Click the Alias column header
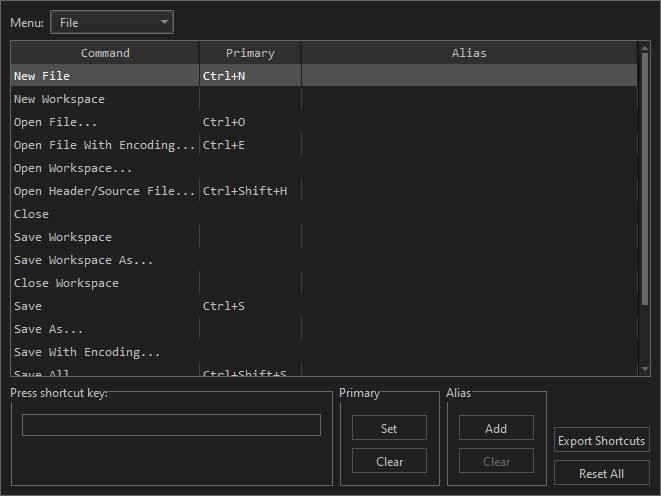 (469, 53)
